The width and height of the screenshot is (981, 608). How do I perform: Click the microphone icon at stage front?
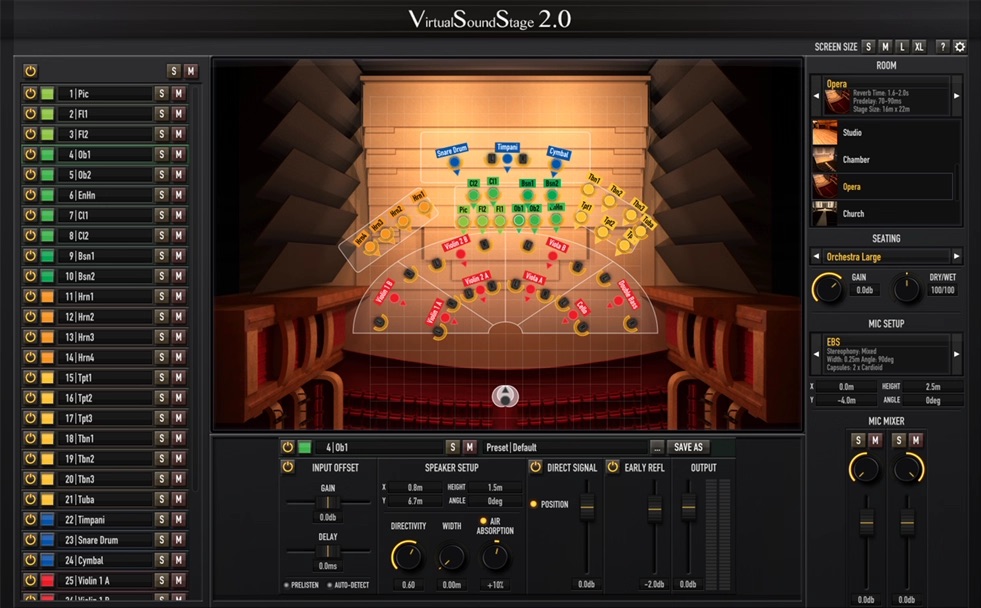tap(508, 395)
